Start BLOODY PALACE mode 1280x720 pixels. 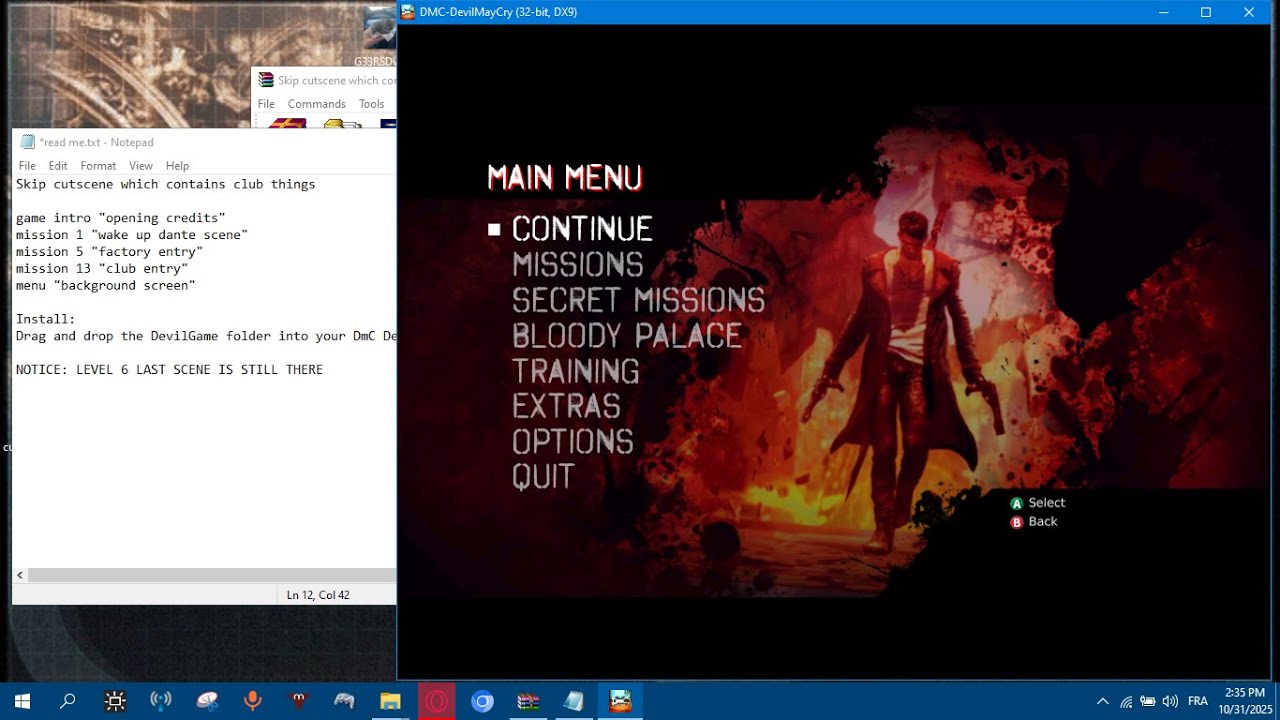pyautogui.click(x=627, y=335)
